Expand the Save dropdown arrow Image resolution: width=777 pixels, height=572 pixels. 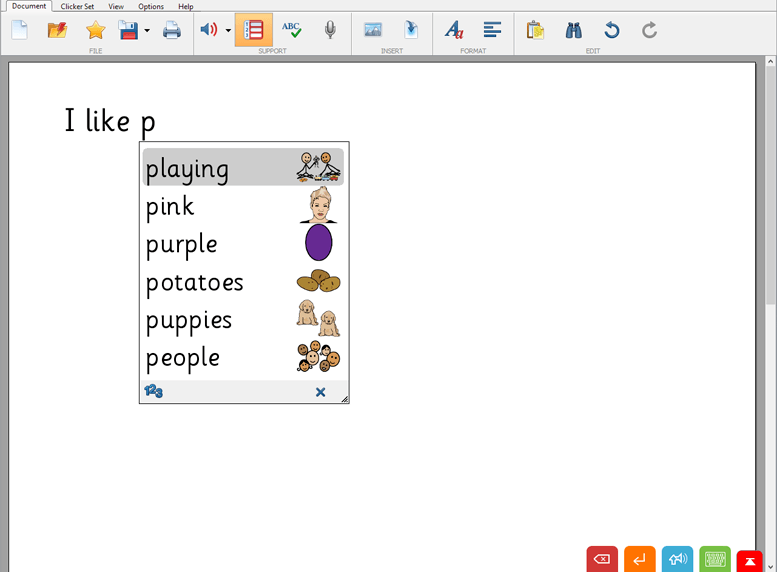point(147,30)
